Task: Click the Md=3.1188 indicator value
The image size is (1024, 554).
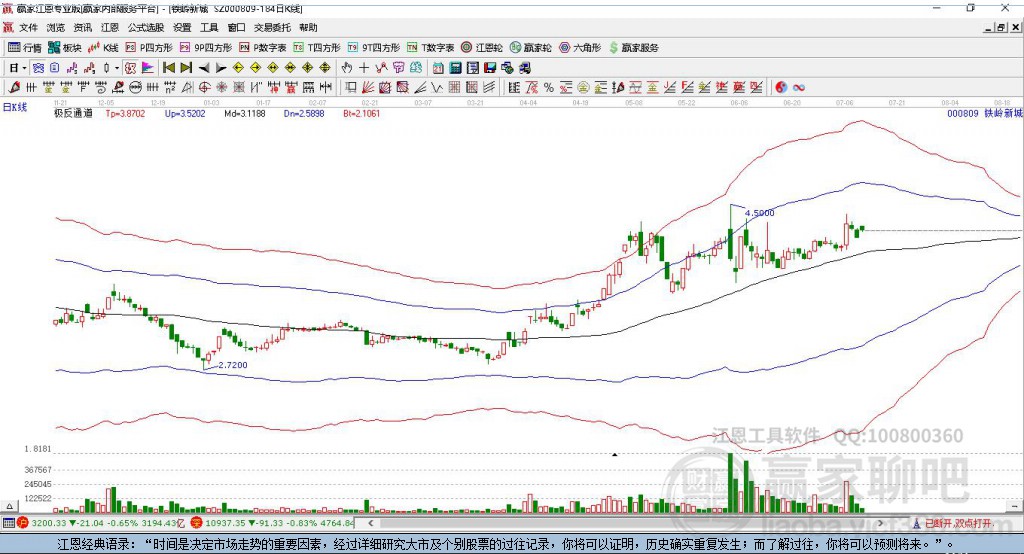Action: coord(245,114)
